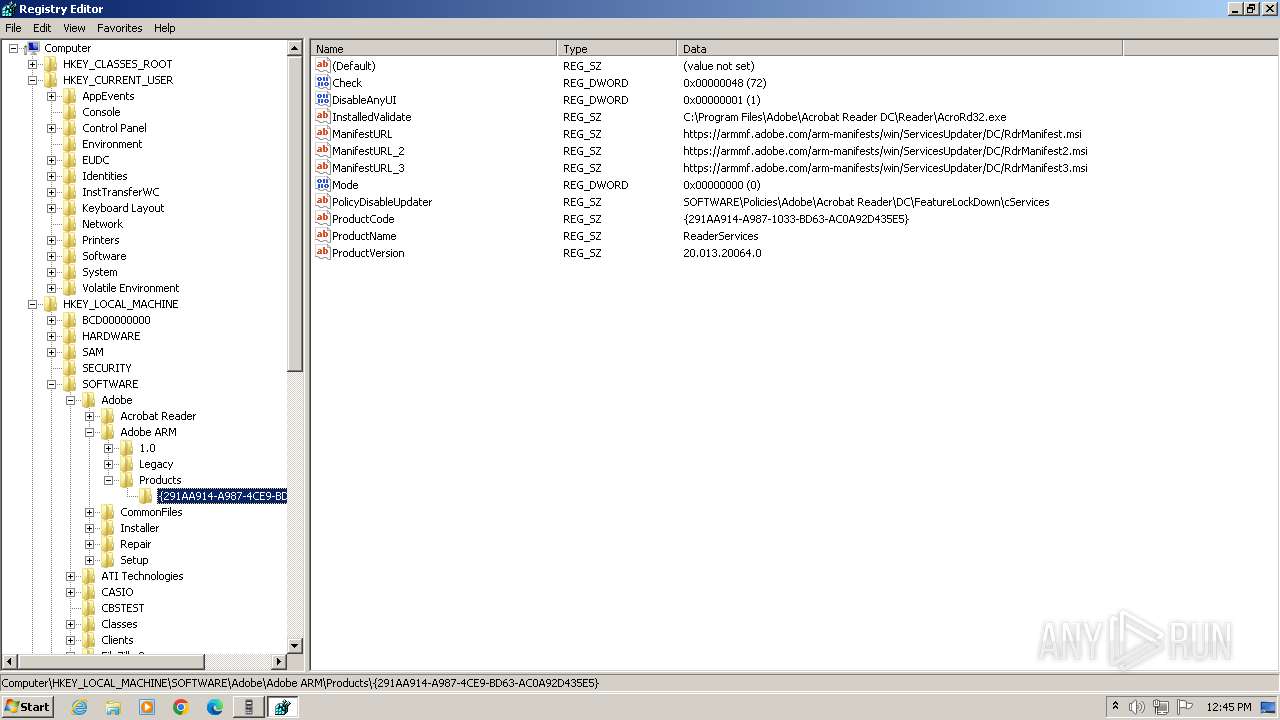Screen dimensions: 1280x720
Task: Expand the Control Panel key
Action: (x=51, y=128)
